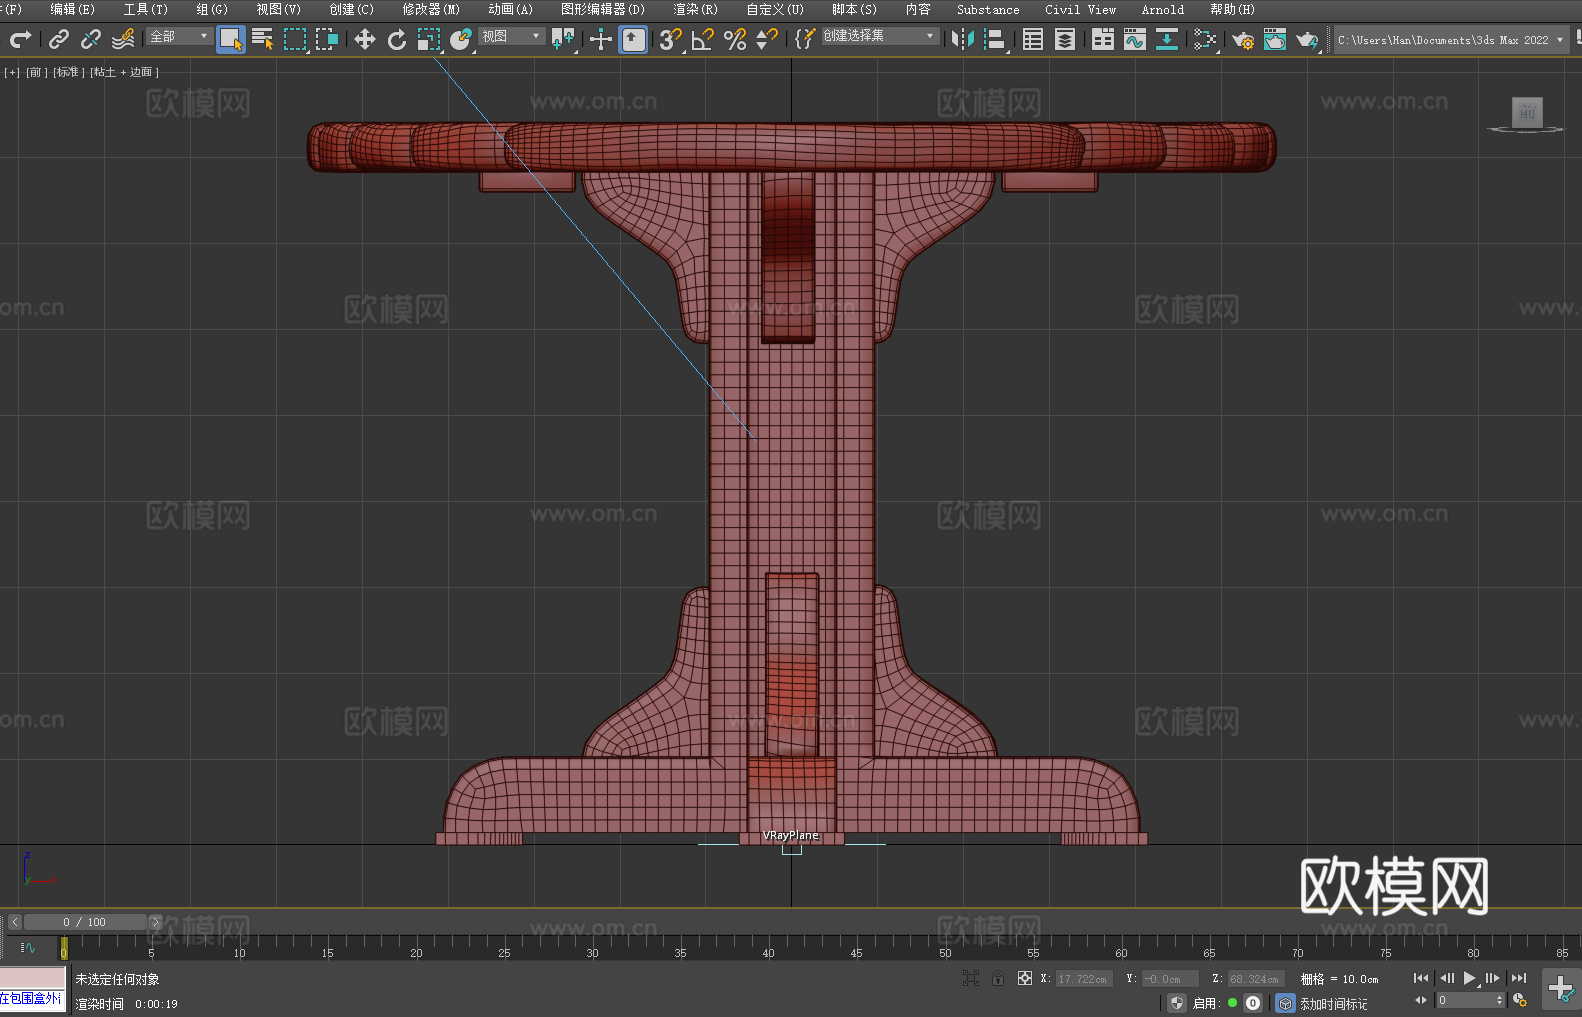This screenshot has width=1582, height=1017.
Task: Open the [标准] viewport shading menu
Action: 68,72
